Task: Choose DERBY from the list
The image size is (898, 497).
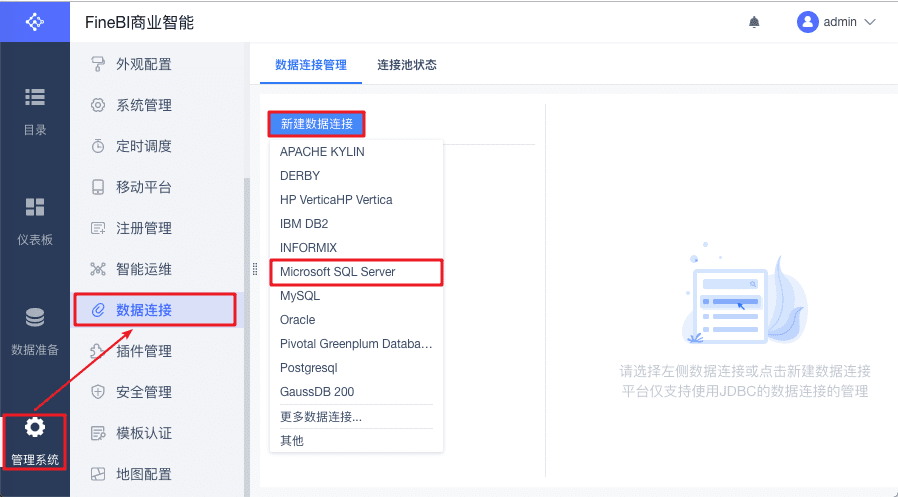Action: (x=356, y=176)
